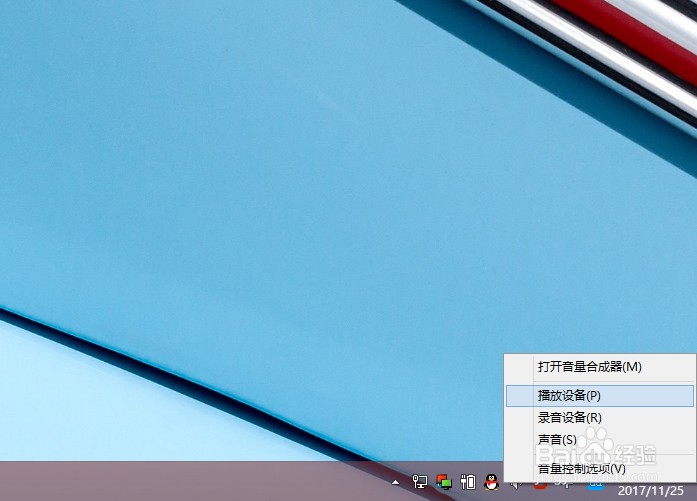
Task: Open the QQ penguin tray icon
Action: pos(490,482)
